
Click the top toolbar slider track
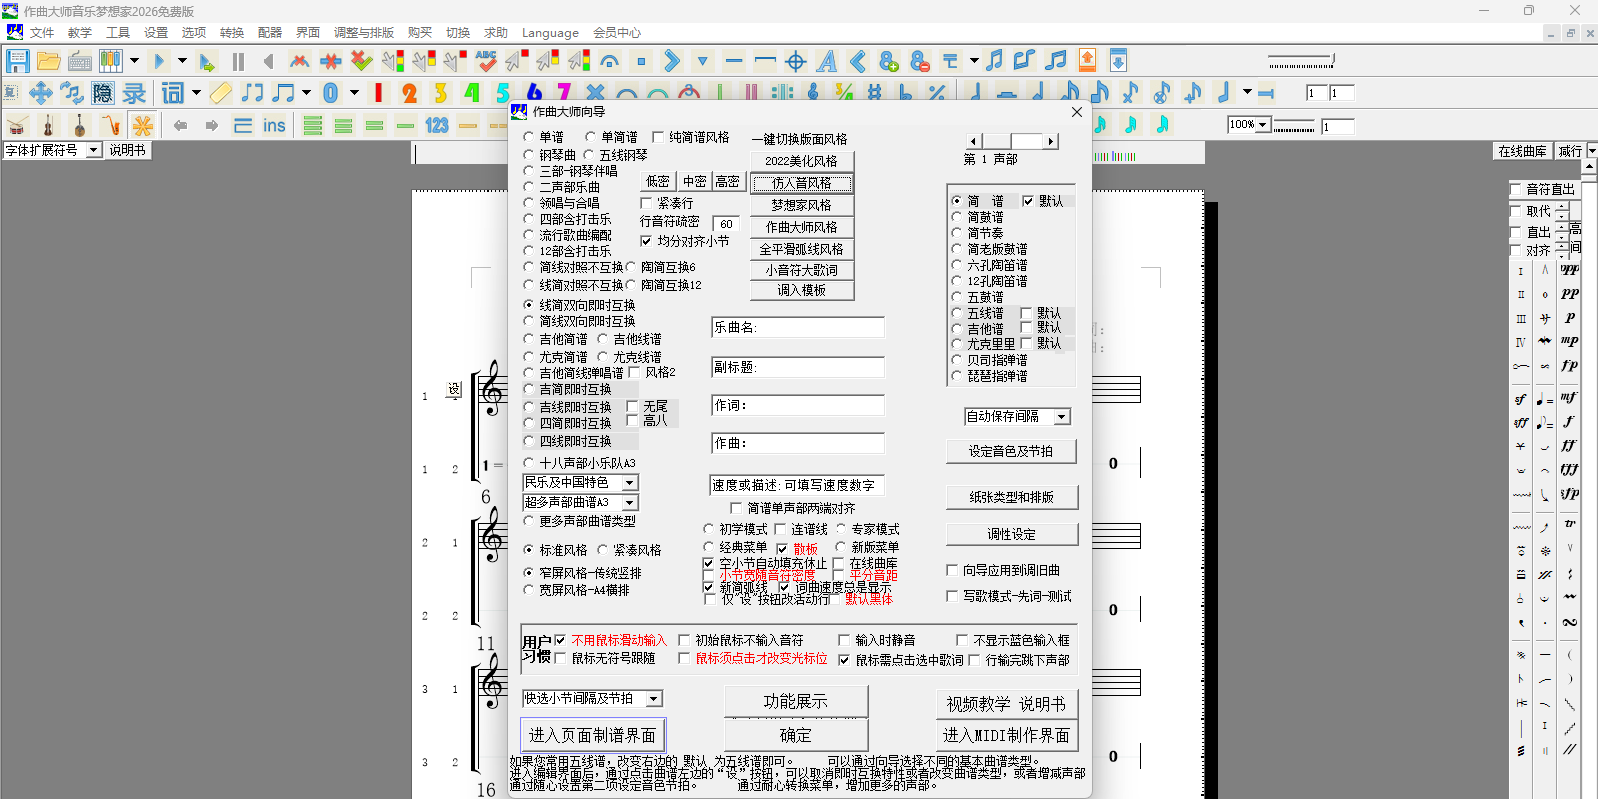tap(1300, 62)
